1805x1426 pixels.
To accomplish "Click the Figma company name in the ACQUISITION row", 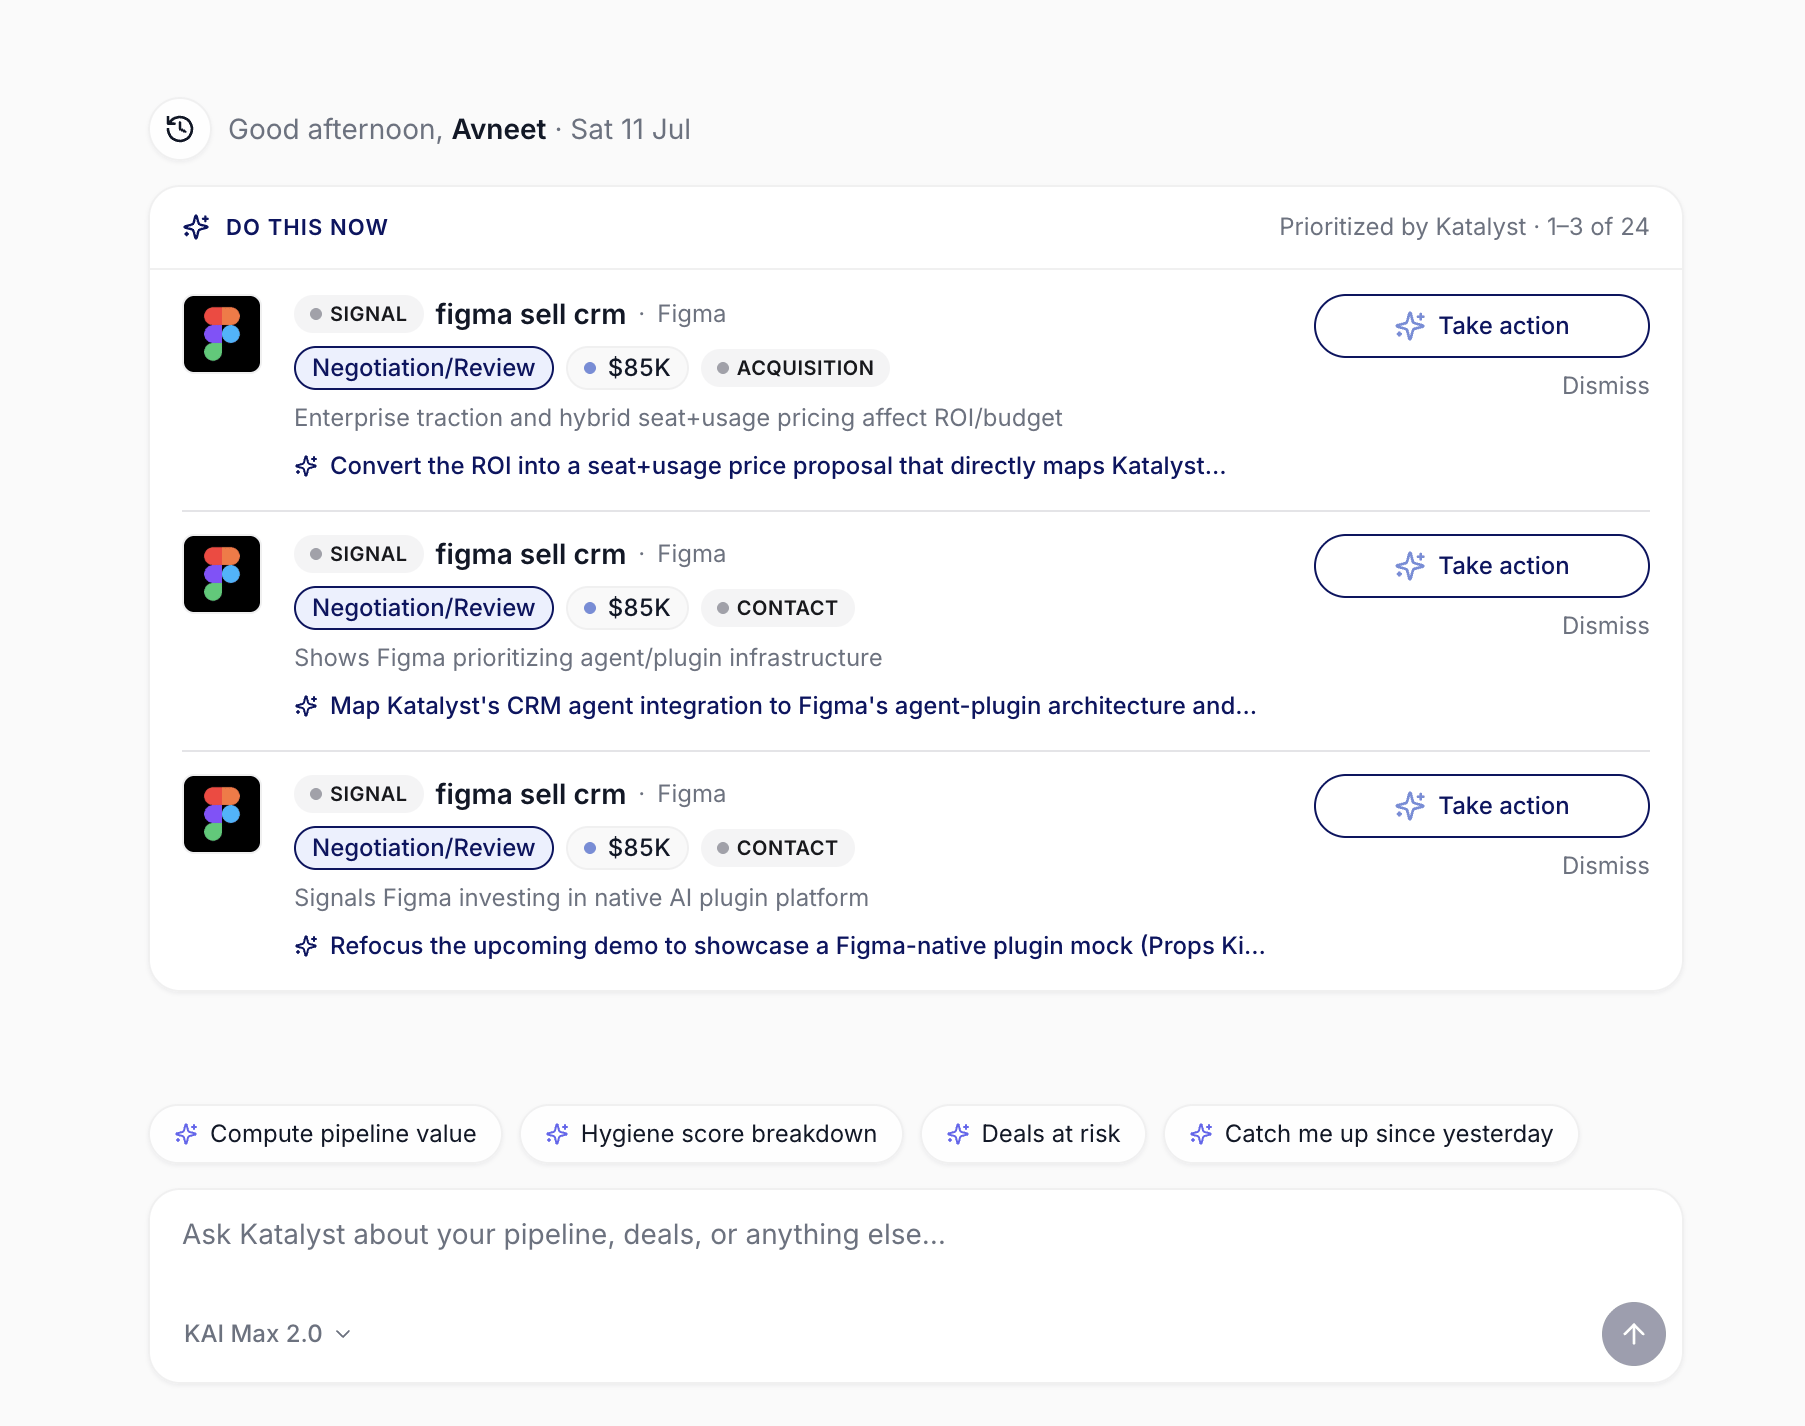I will 691,314.
